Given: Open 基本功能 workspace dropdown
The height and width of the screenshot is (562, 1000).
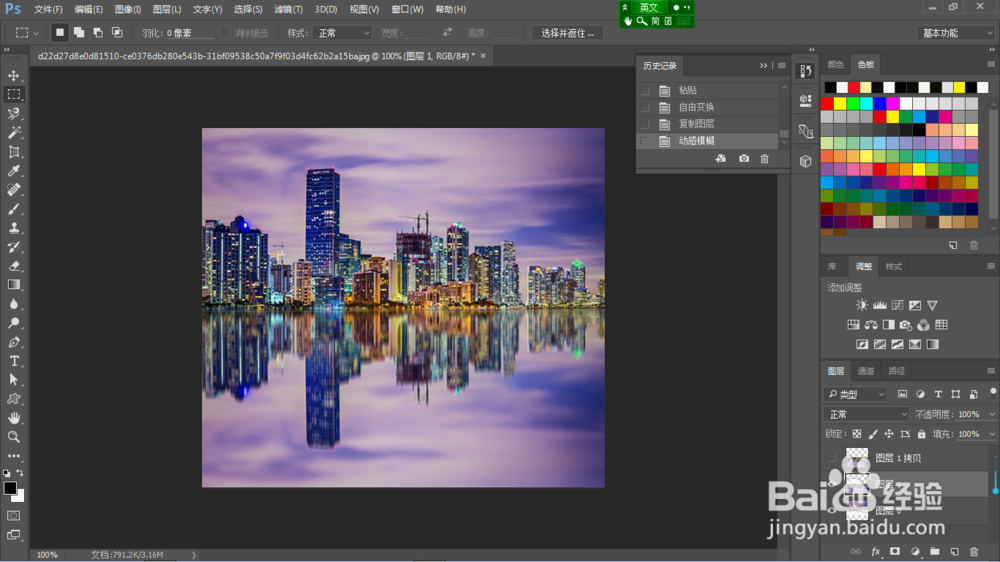Looking at the screenshot, I should point(957,33).
